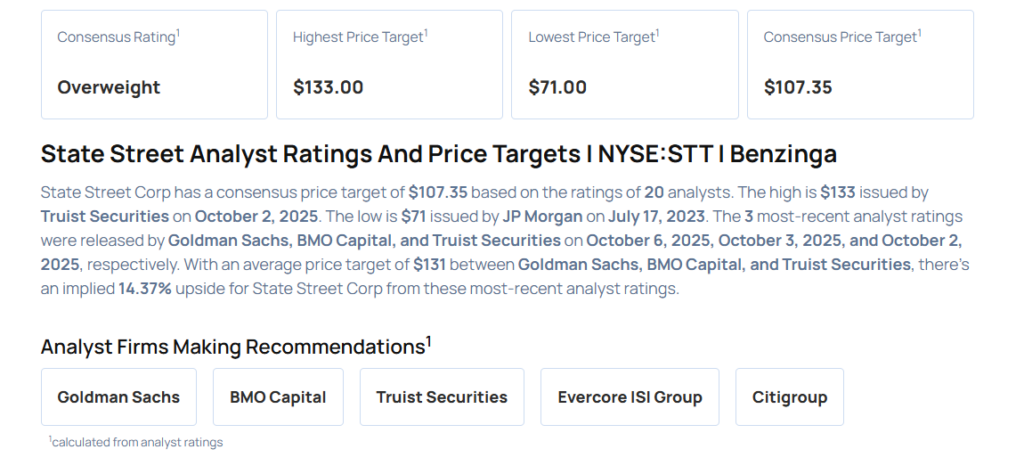
Task: Select the BMO Capital firm button
Action: [278, 397]
